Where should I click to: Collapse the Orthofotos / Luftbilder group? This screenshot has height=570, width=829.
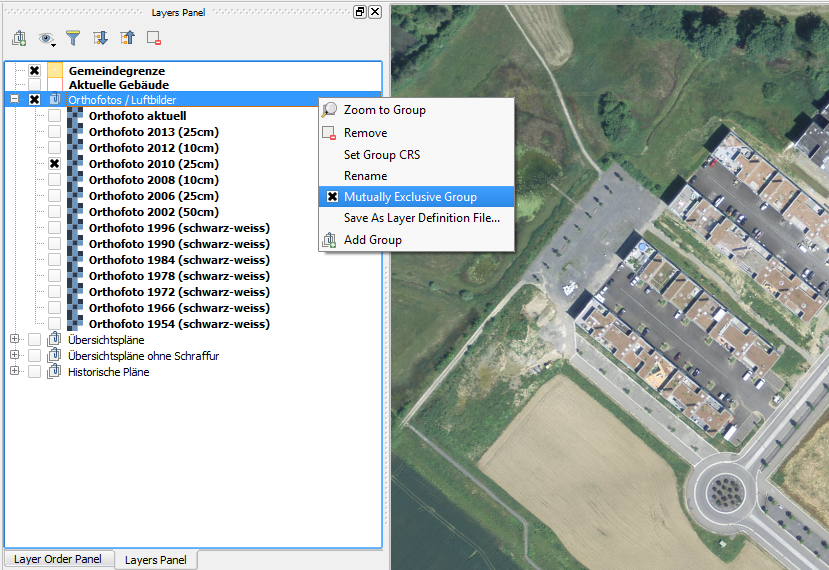click(x=14, y=100)
